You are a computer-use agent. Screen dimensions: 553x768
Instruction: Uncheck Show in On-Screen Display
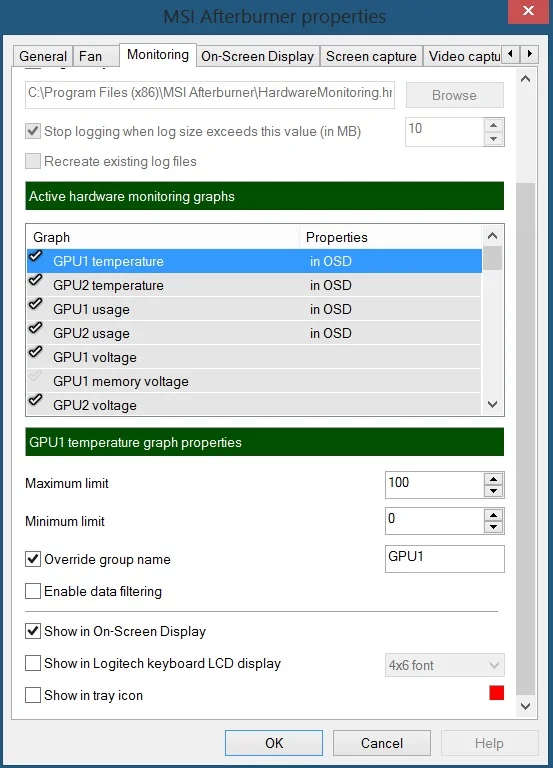(x=33, y=631)
